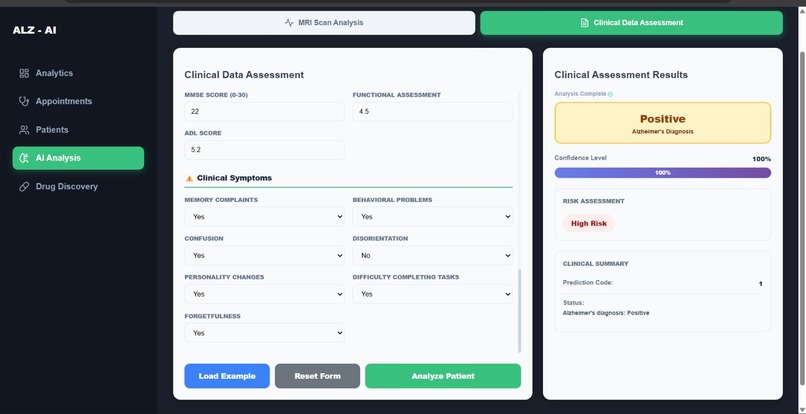Screen dimensions: 806x414
Task: Go to Appointments in sidebar
Action: (x=78, y=101)
